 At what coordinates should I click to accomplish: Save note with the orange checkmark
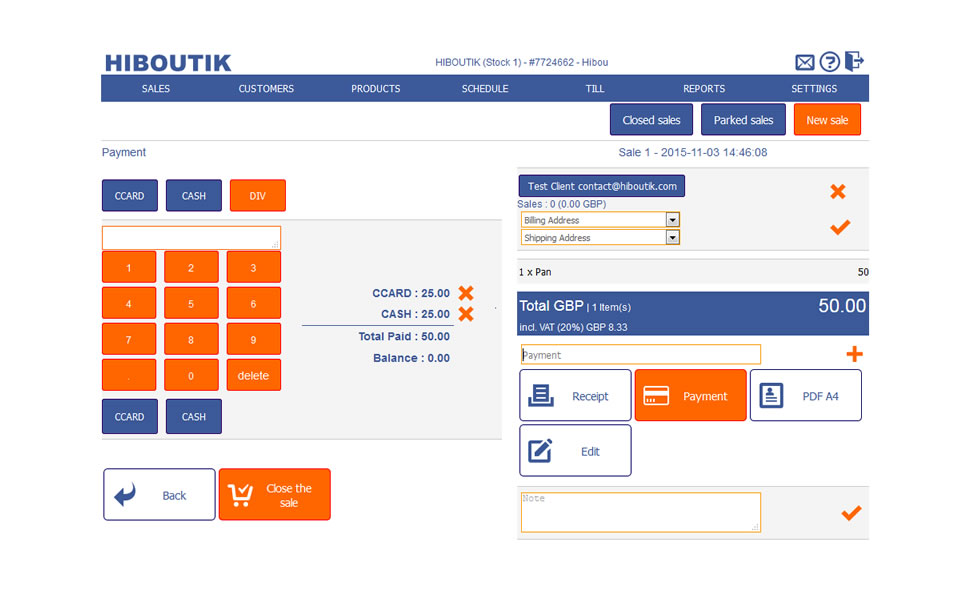[850, 513]
